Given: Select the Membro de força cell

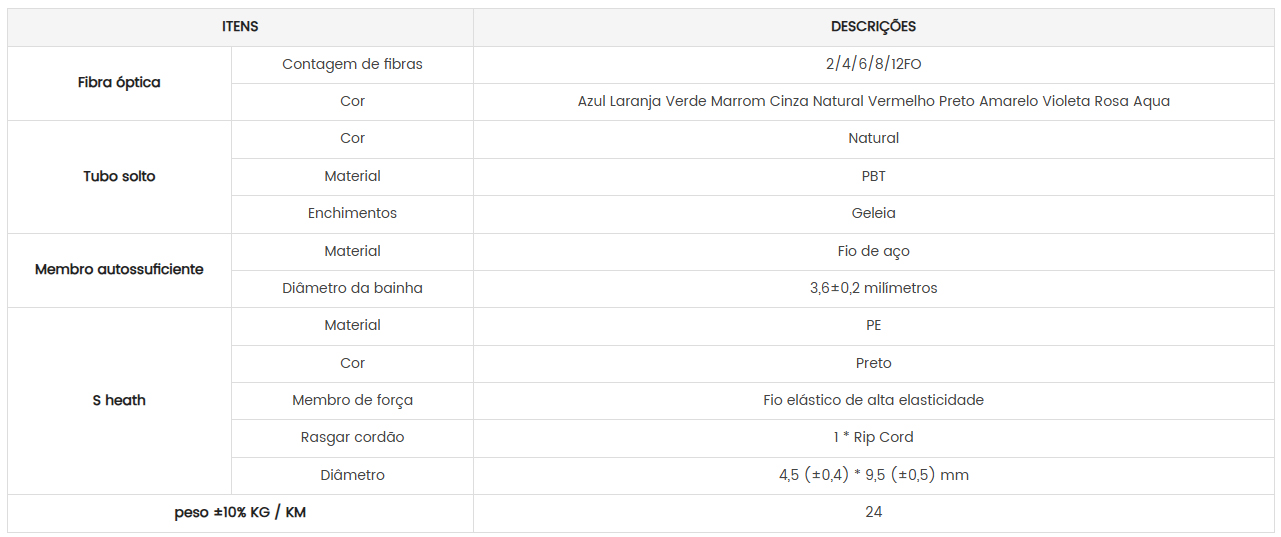Looking at the screenshot, I should coord(352,400).
